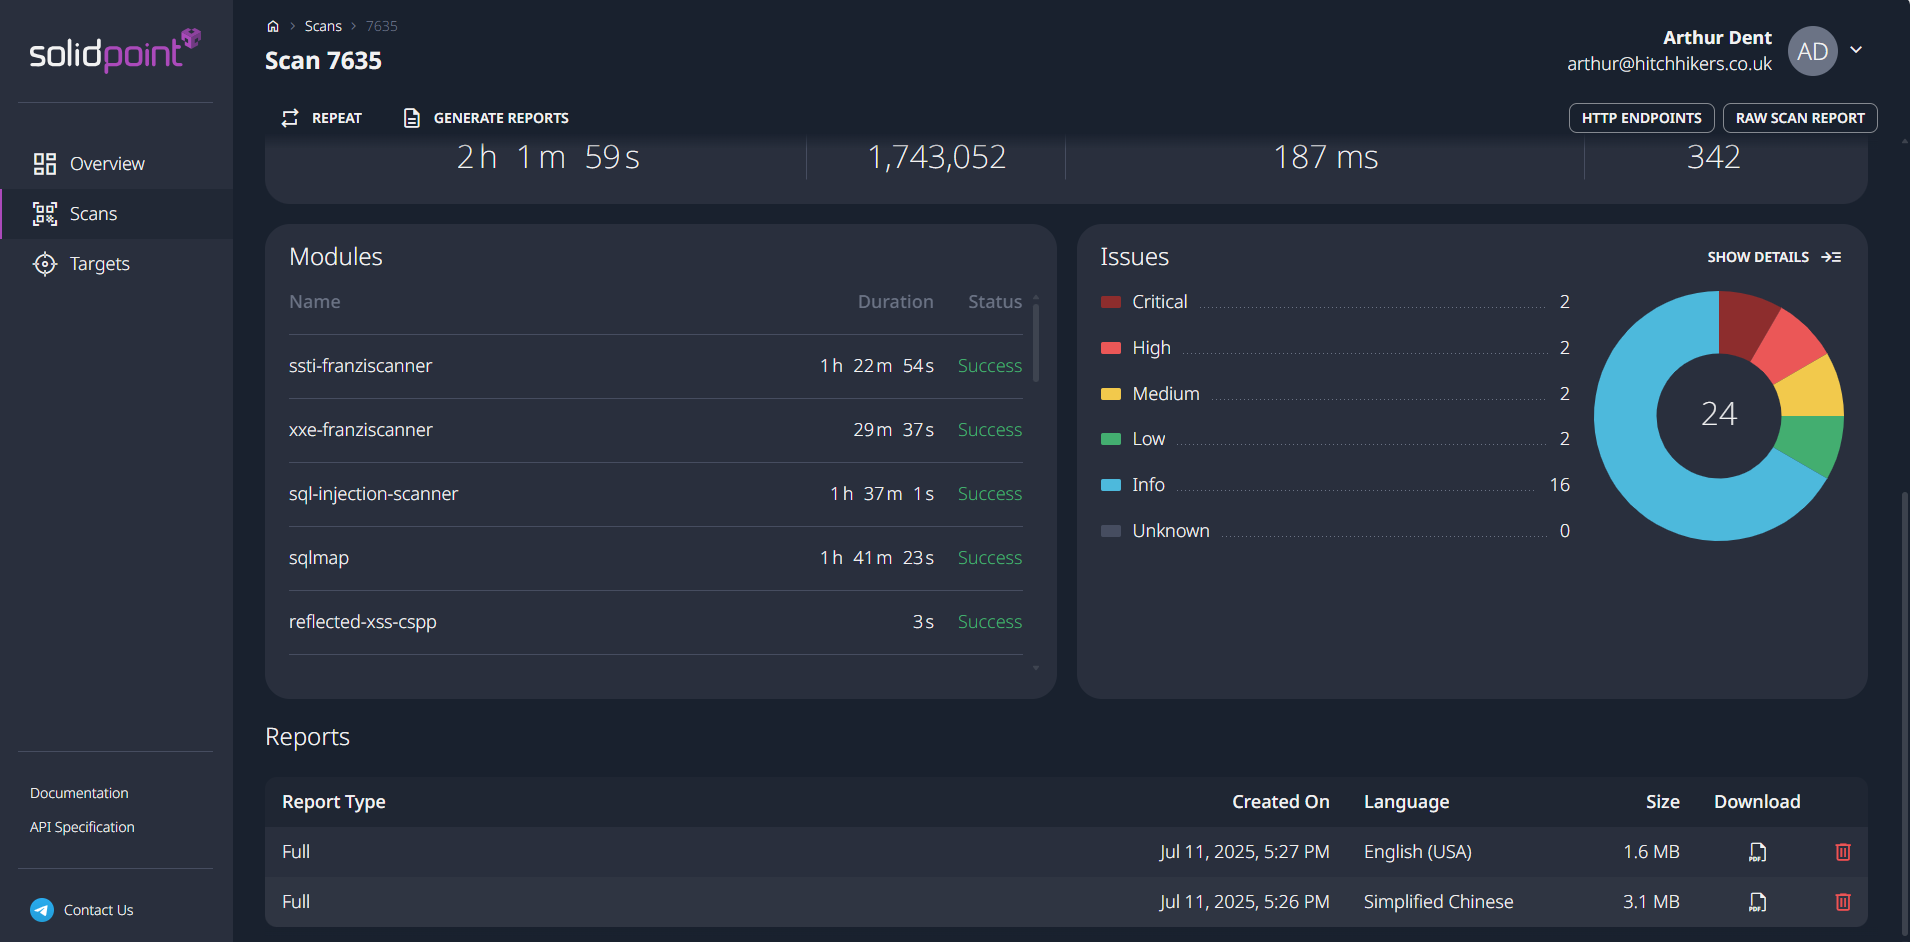Open the Show Details arrow icon on Issues
1910x942 pixels.
(1833, 256)
